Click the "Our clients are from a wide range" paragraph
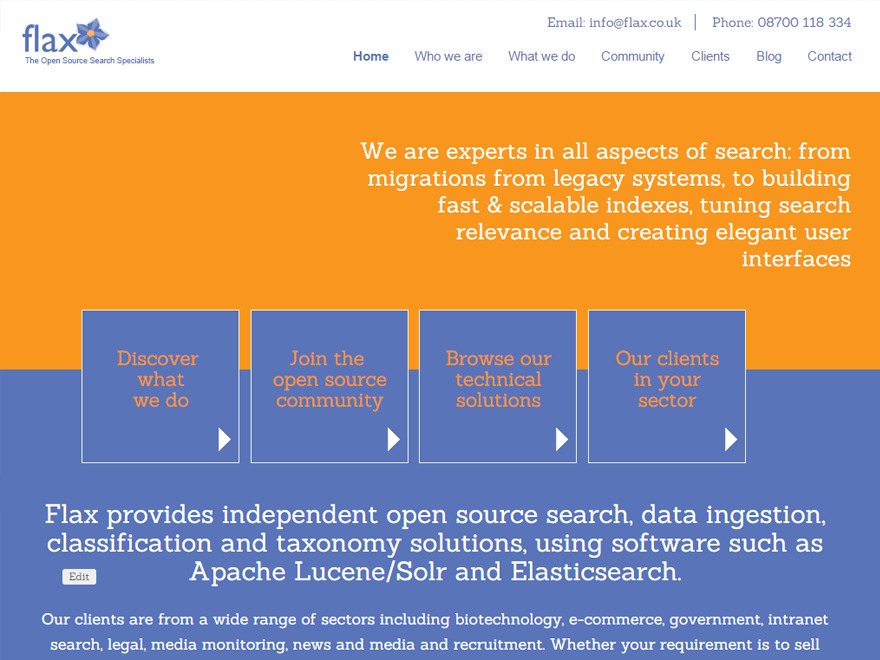This screenshot has width=880, height=660. pyautogui.click(x=435, y=632)
